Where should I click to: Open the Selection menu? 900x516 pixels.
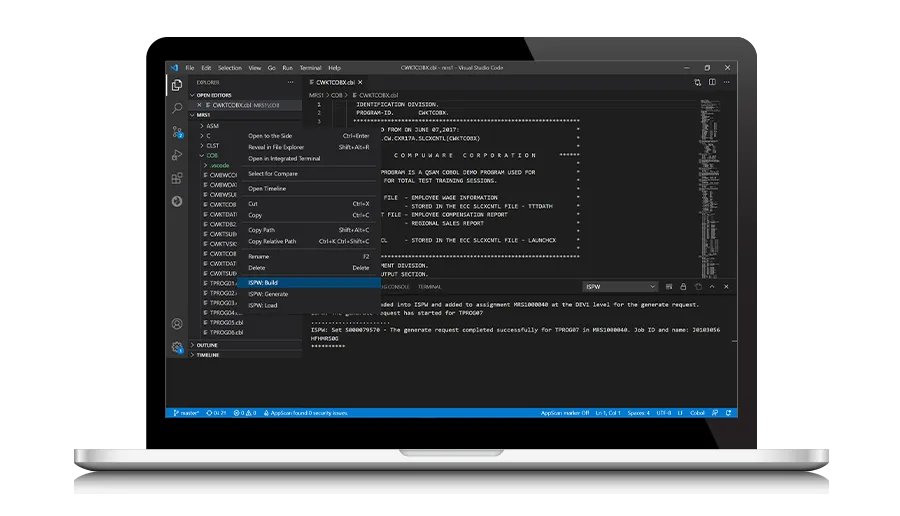[230, 68]
